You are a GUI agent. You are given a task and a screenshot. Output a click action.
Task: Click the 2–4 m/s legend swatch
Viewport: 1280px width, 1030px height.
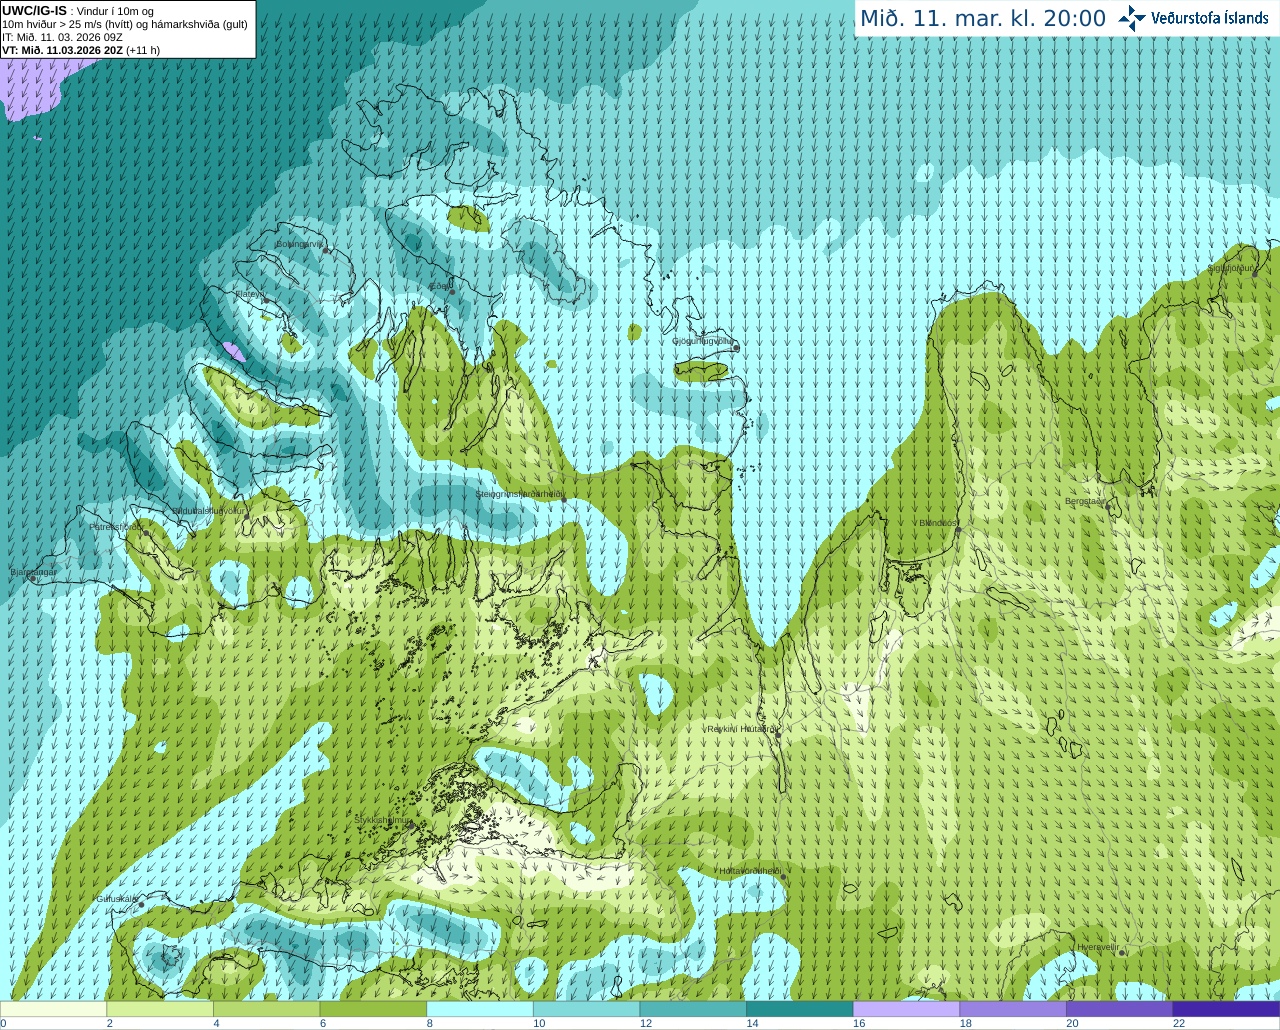(160, 1009)
